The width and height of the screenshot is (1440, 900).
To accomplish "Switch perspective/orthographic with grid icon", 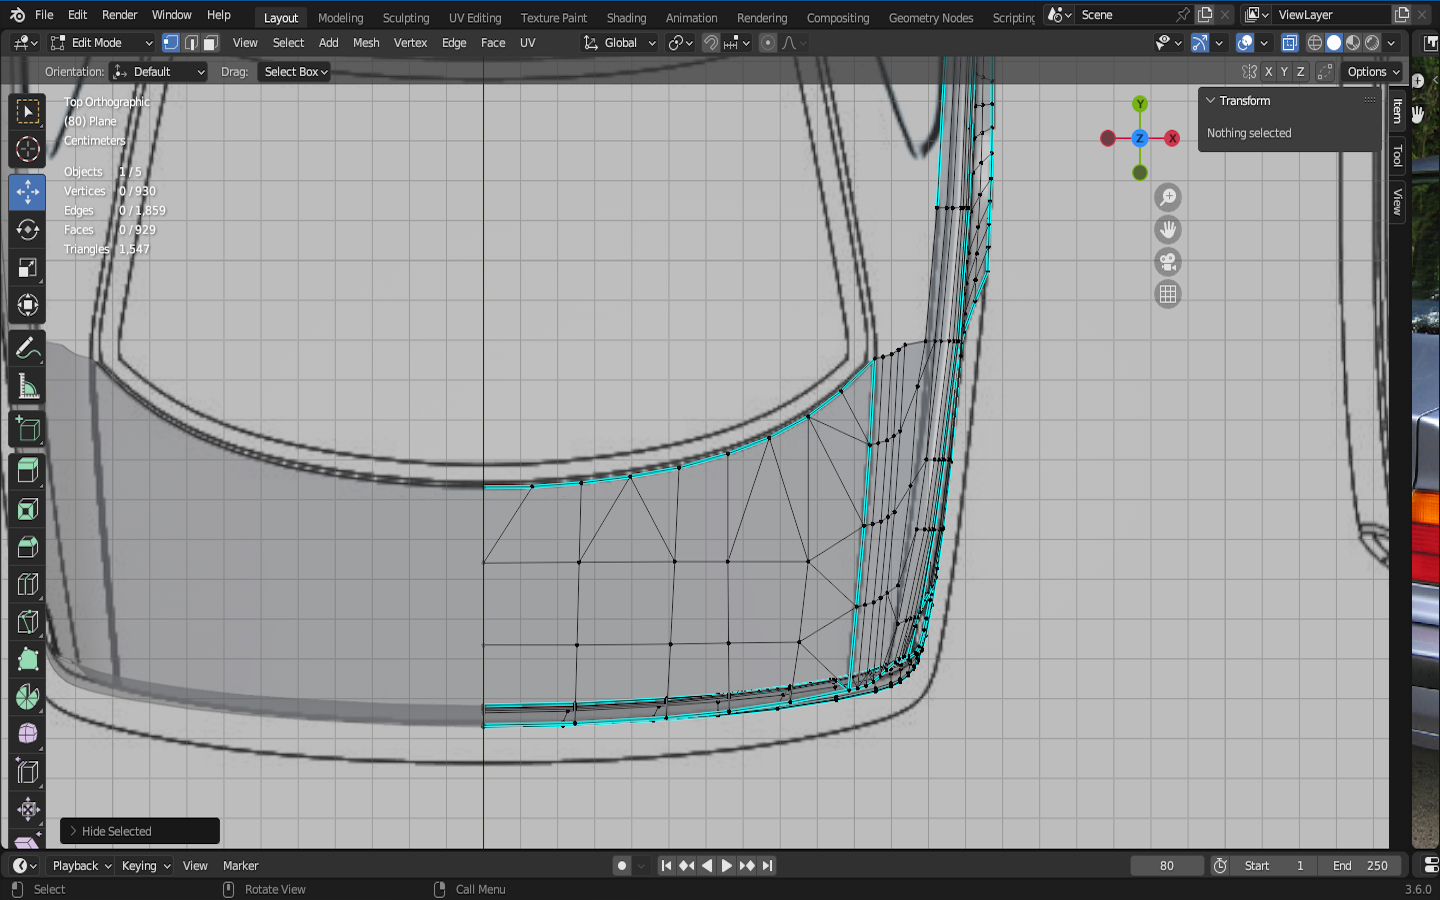I will click(1168, 294).
